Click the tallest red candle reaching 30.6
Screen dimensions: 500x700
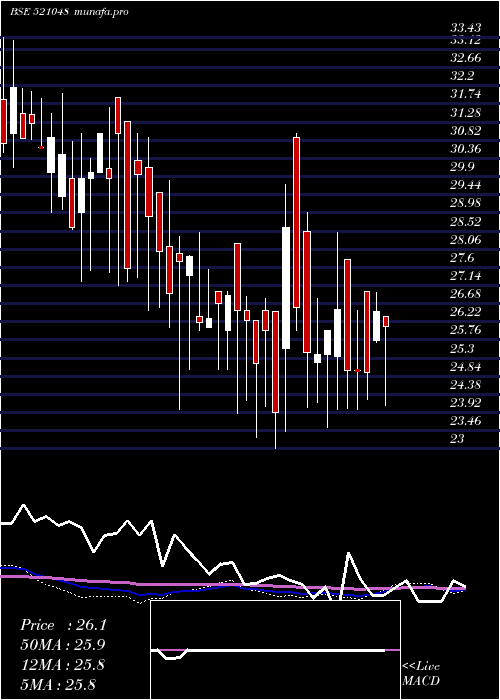coord(296,222)
